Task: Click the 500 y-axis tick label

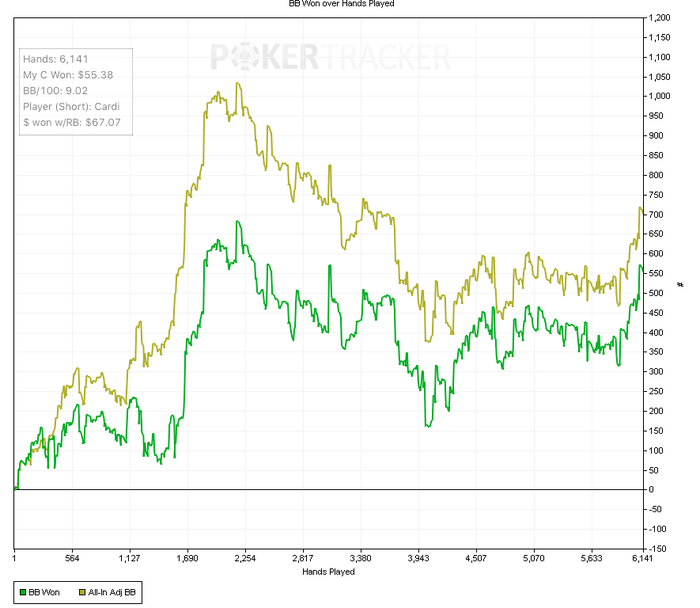Action: pos(656,293)
